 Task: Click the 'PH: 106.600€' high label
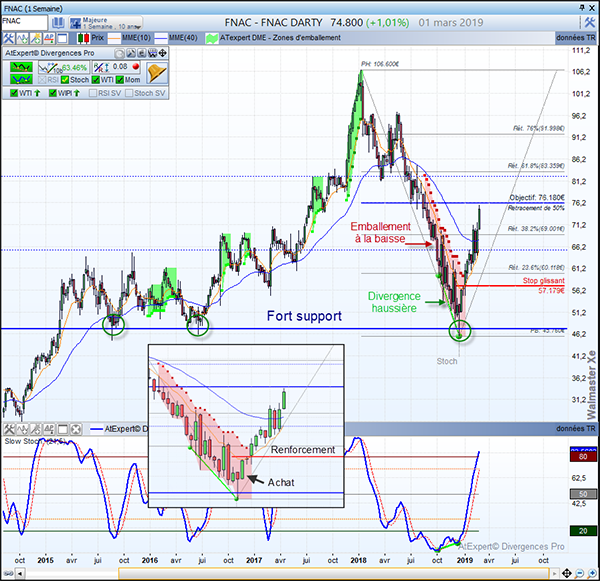point(380,64)
